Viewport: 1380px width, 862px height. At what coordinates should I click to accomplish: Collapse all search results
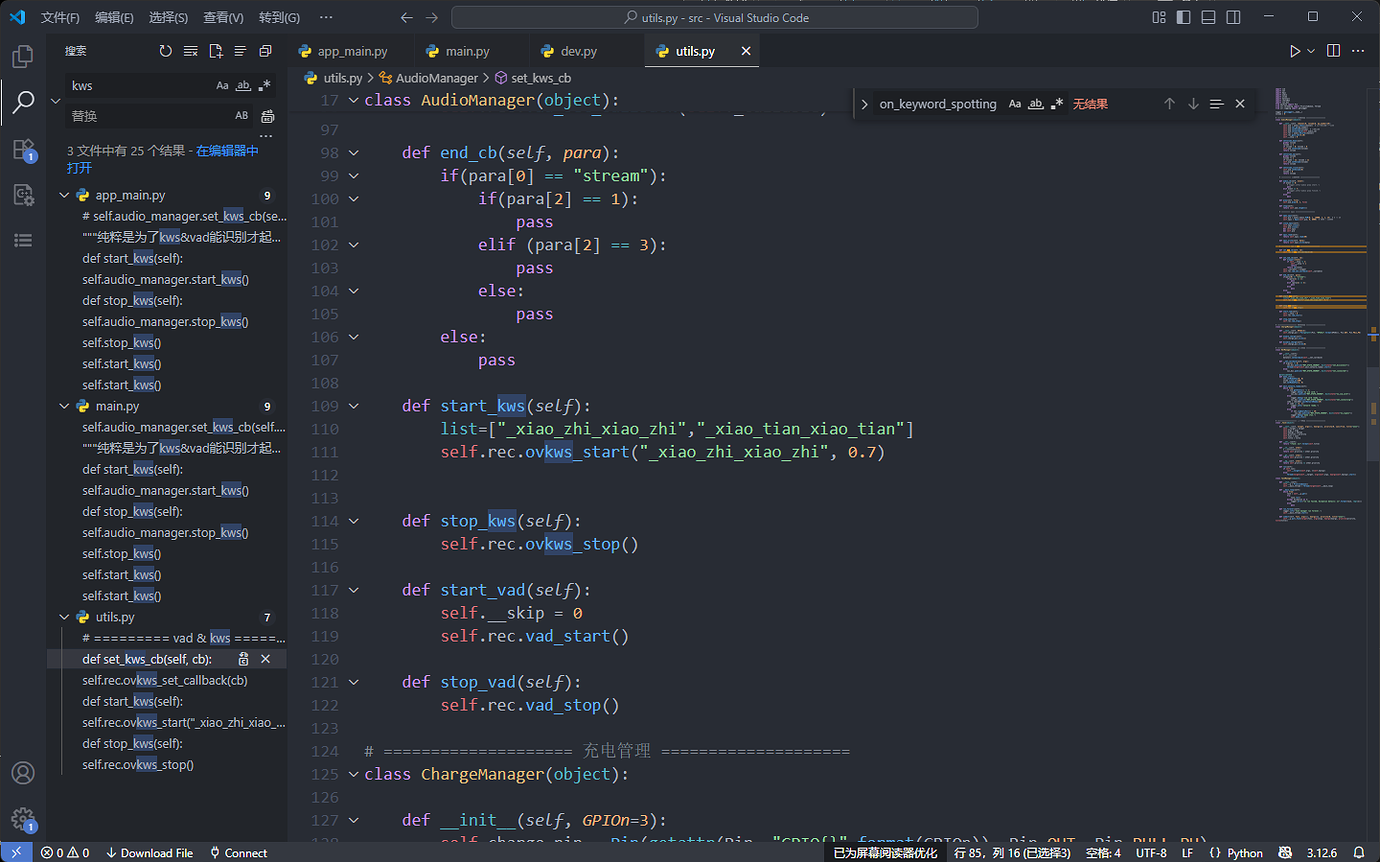265,51
